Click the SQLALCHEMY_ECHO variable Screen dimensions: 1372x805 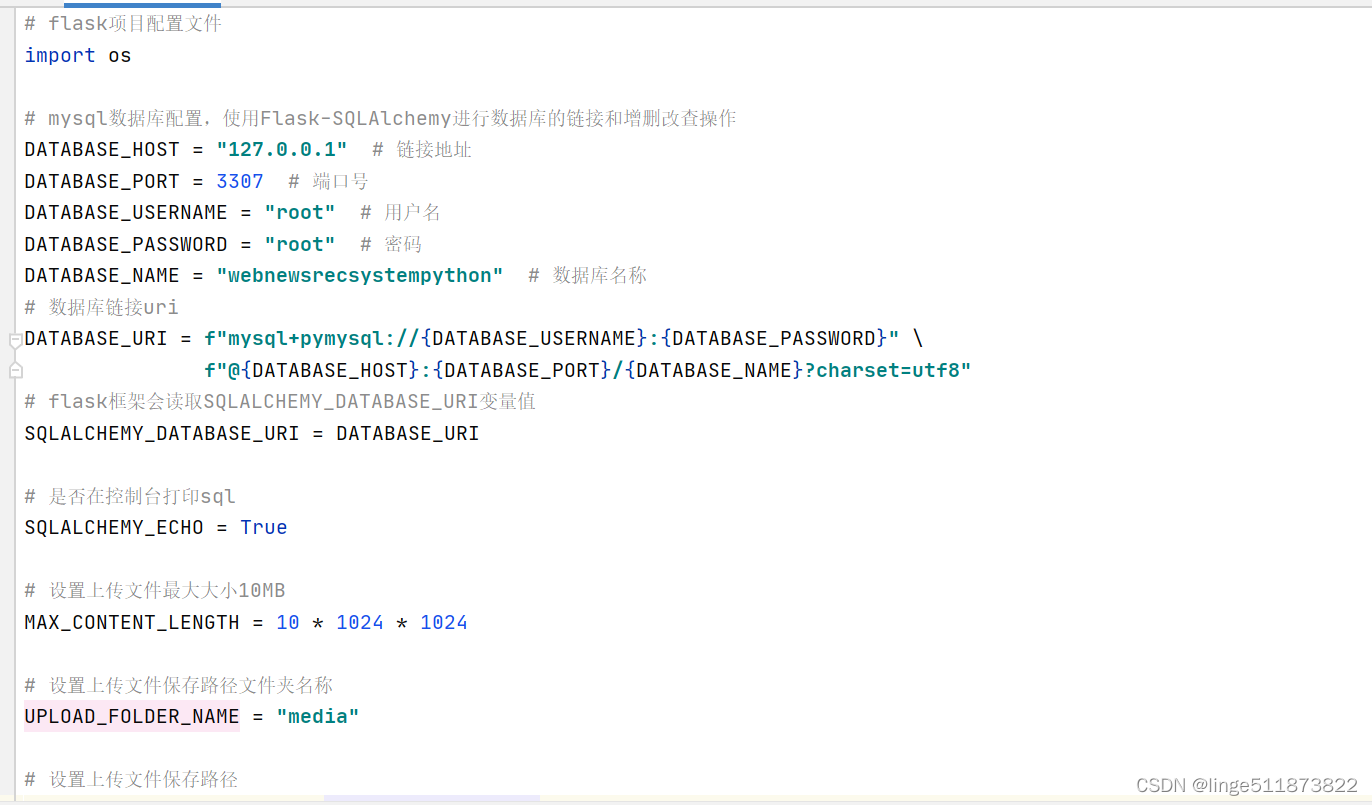tap(114, 527)
